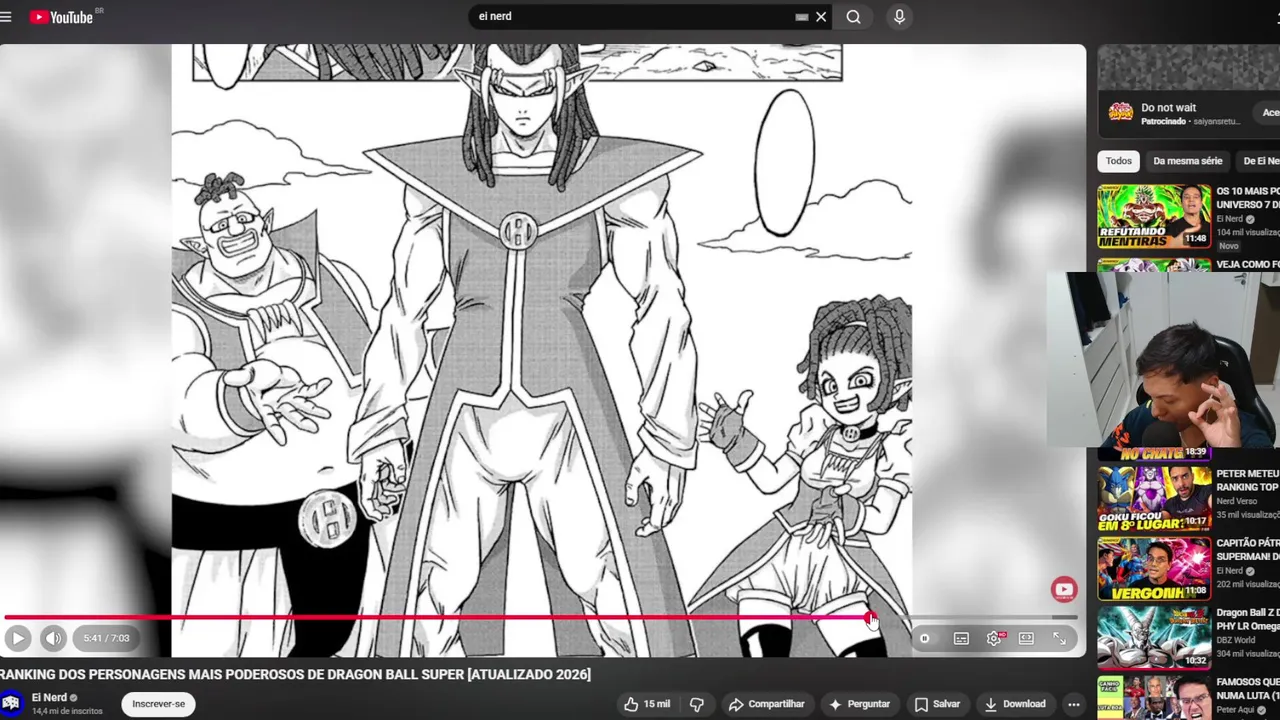1280x720 pixels.
Task: Click the ad's colorful game logo
Action: click(1121, 112)
